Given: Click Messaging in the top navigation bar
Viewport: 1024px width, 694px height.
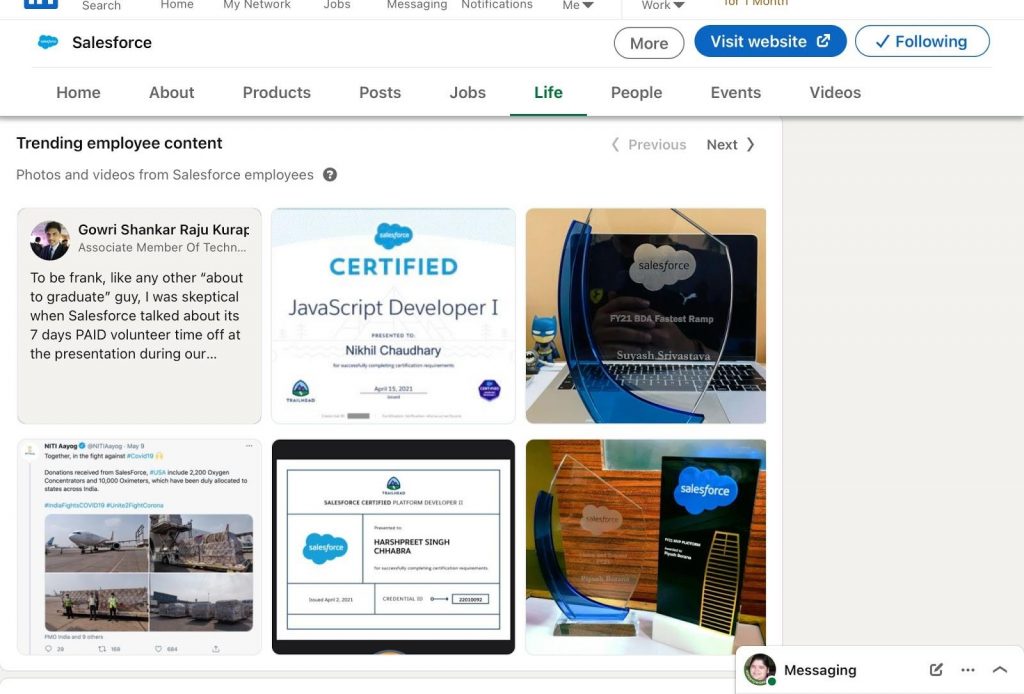Looking at the screenshot, I should point(417,5).
